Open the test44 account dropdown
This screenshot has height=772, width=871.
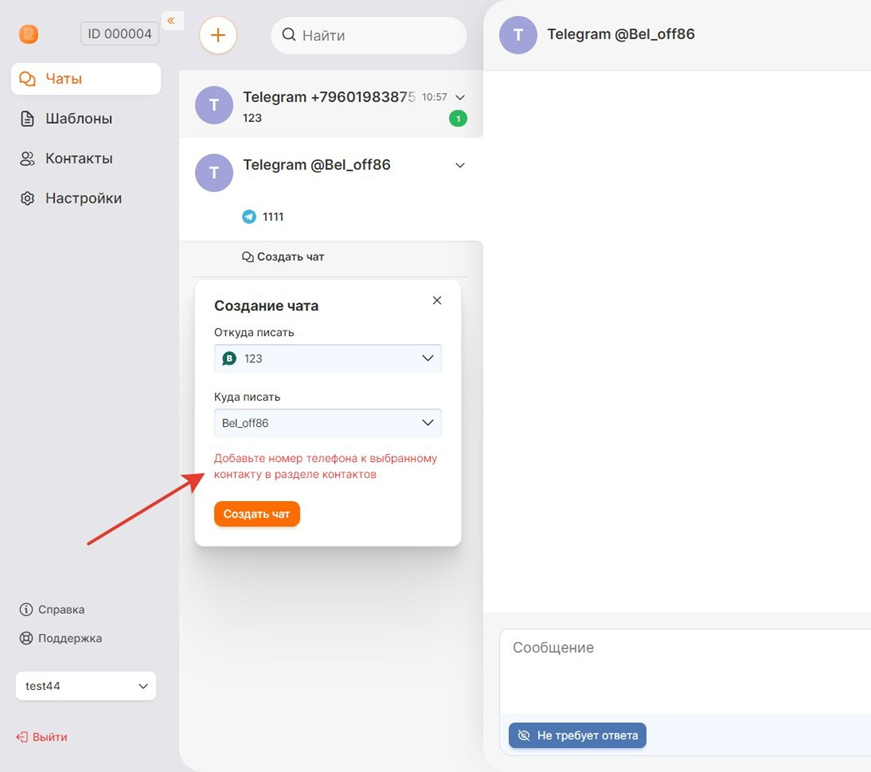point(86,686)
